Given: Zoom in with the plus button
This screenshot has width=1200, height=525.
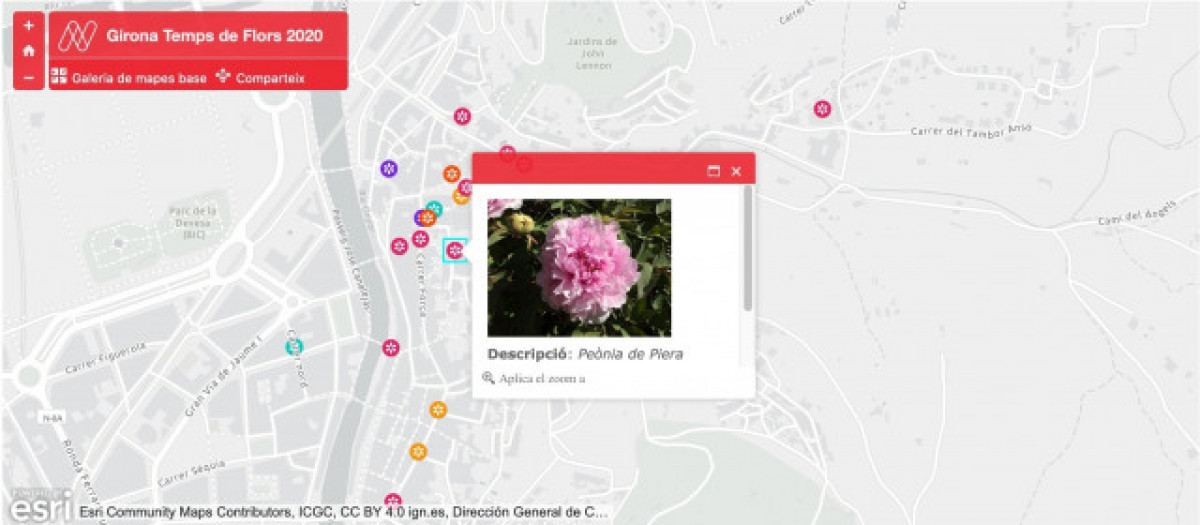Looking at the screenshot, I should (28, 25).
